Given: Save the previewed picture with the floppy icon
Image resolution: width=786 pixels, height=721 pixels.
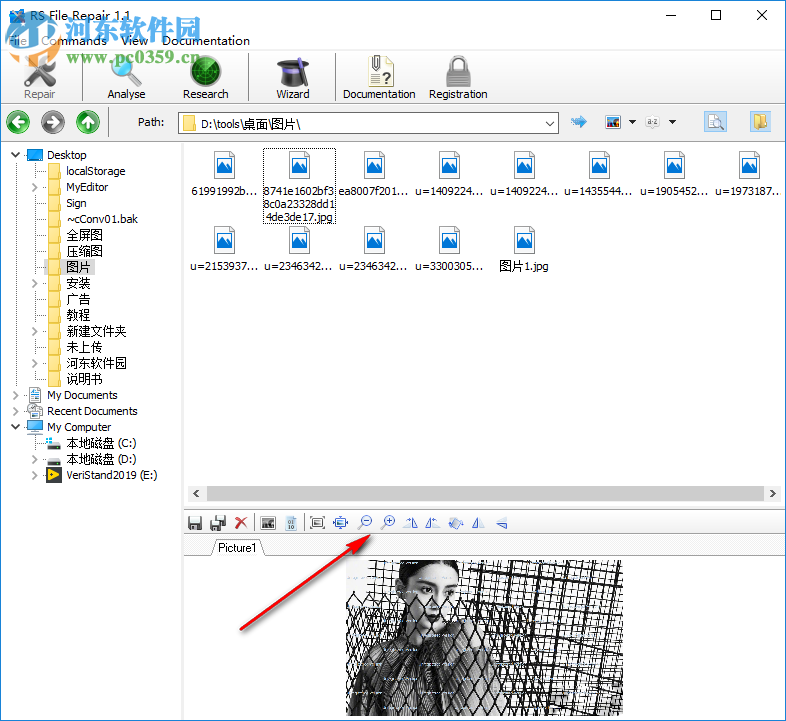Looking at the screenshot, I should 194,523.
